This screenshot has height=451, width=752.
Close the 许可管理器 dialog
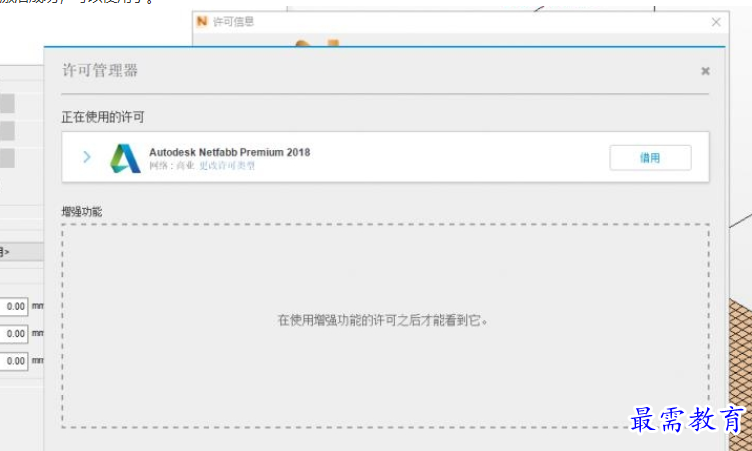point(705,71)
